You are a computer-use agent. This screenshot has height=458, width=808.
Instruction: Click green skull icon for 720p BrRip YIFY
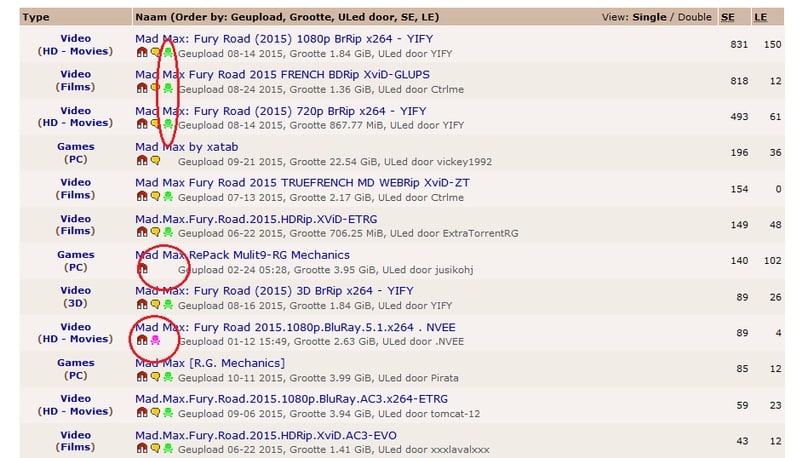(x=168, y=124)
